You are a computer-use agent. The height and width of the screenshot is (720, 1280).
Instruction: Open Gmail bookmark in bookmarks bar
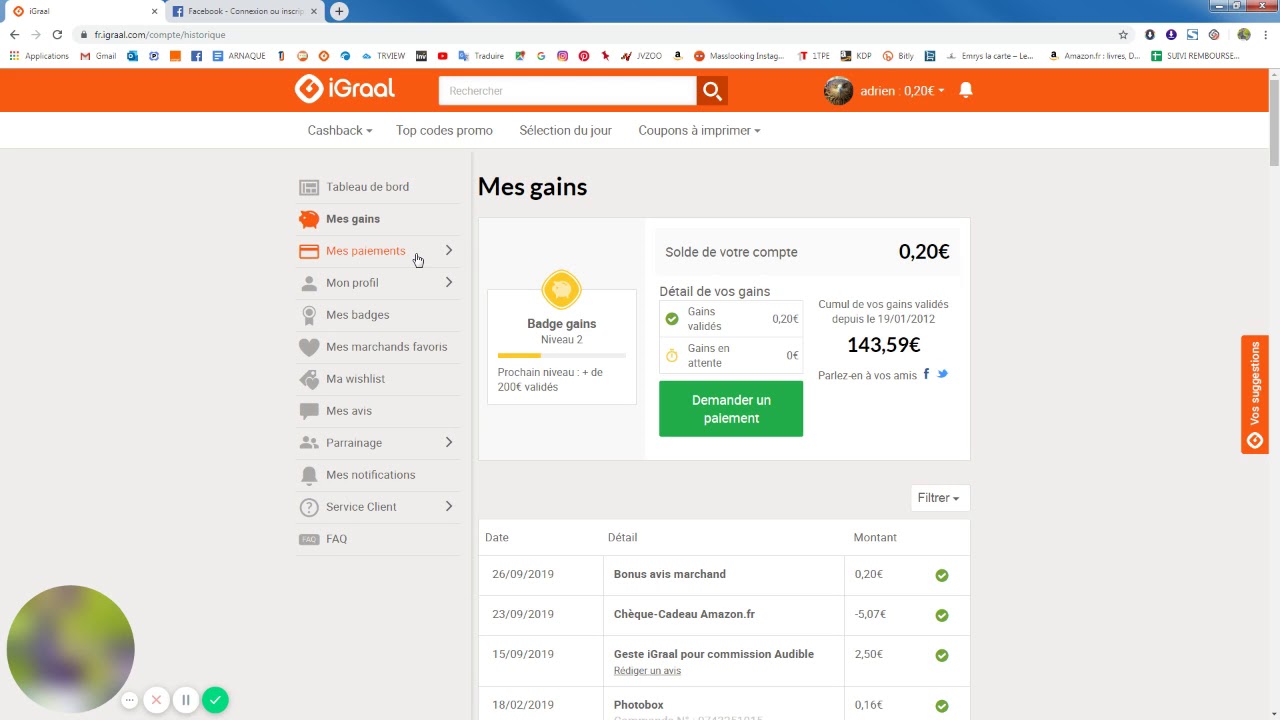point(98,56)
